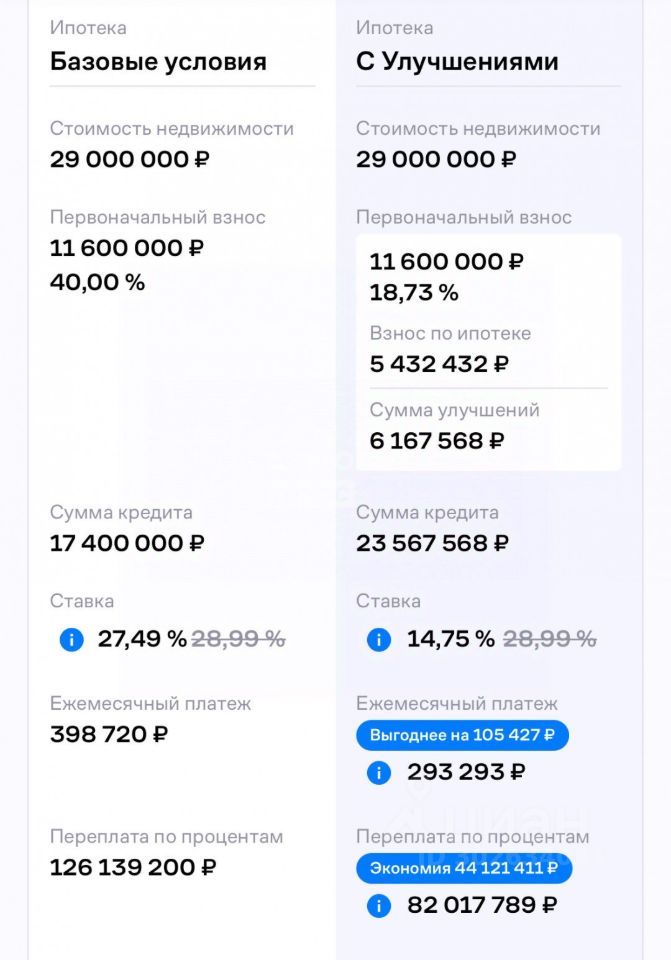Tap the 'Выгоднее на 105 427 ₽' badge
671x960 pixels.
pyautogui.click(x=462, y=735)
